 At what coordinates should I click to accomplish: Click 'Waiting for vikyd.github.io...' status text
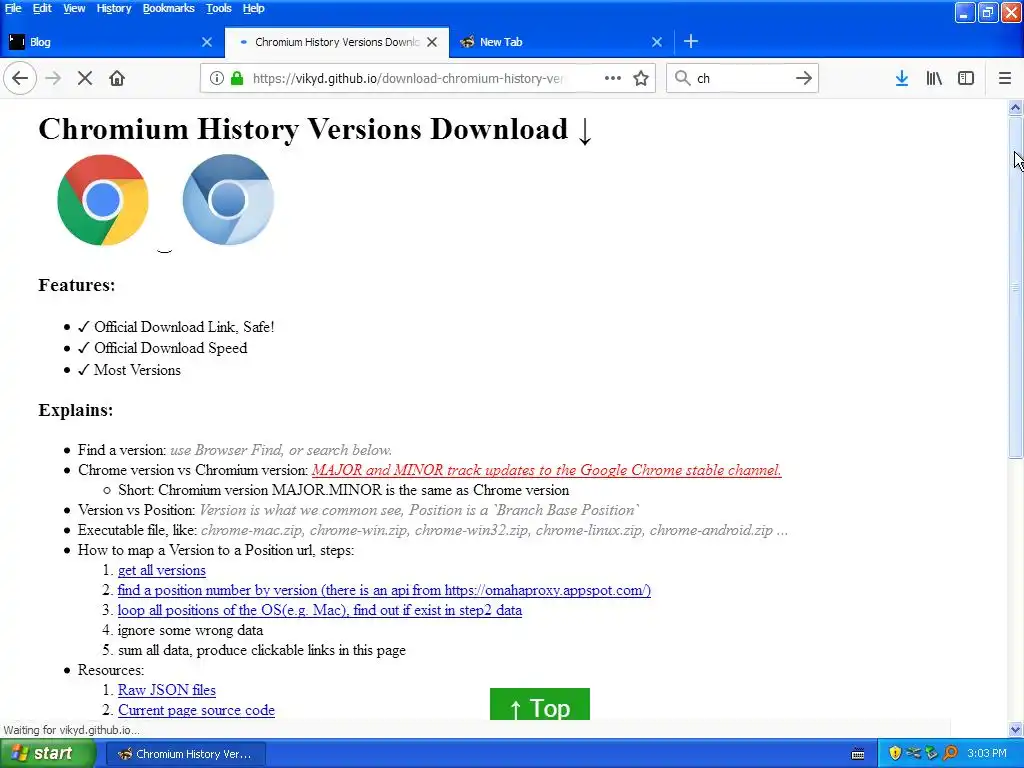72,730
